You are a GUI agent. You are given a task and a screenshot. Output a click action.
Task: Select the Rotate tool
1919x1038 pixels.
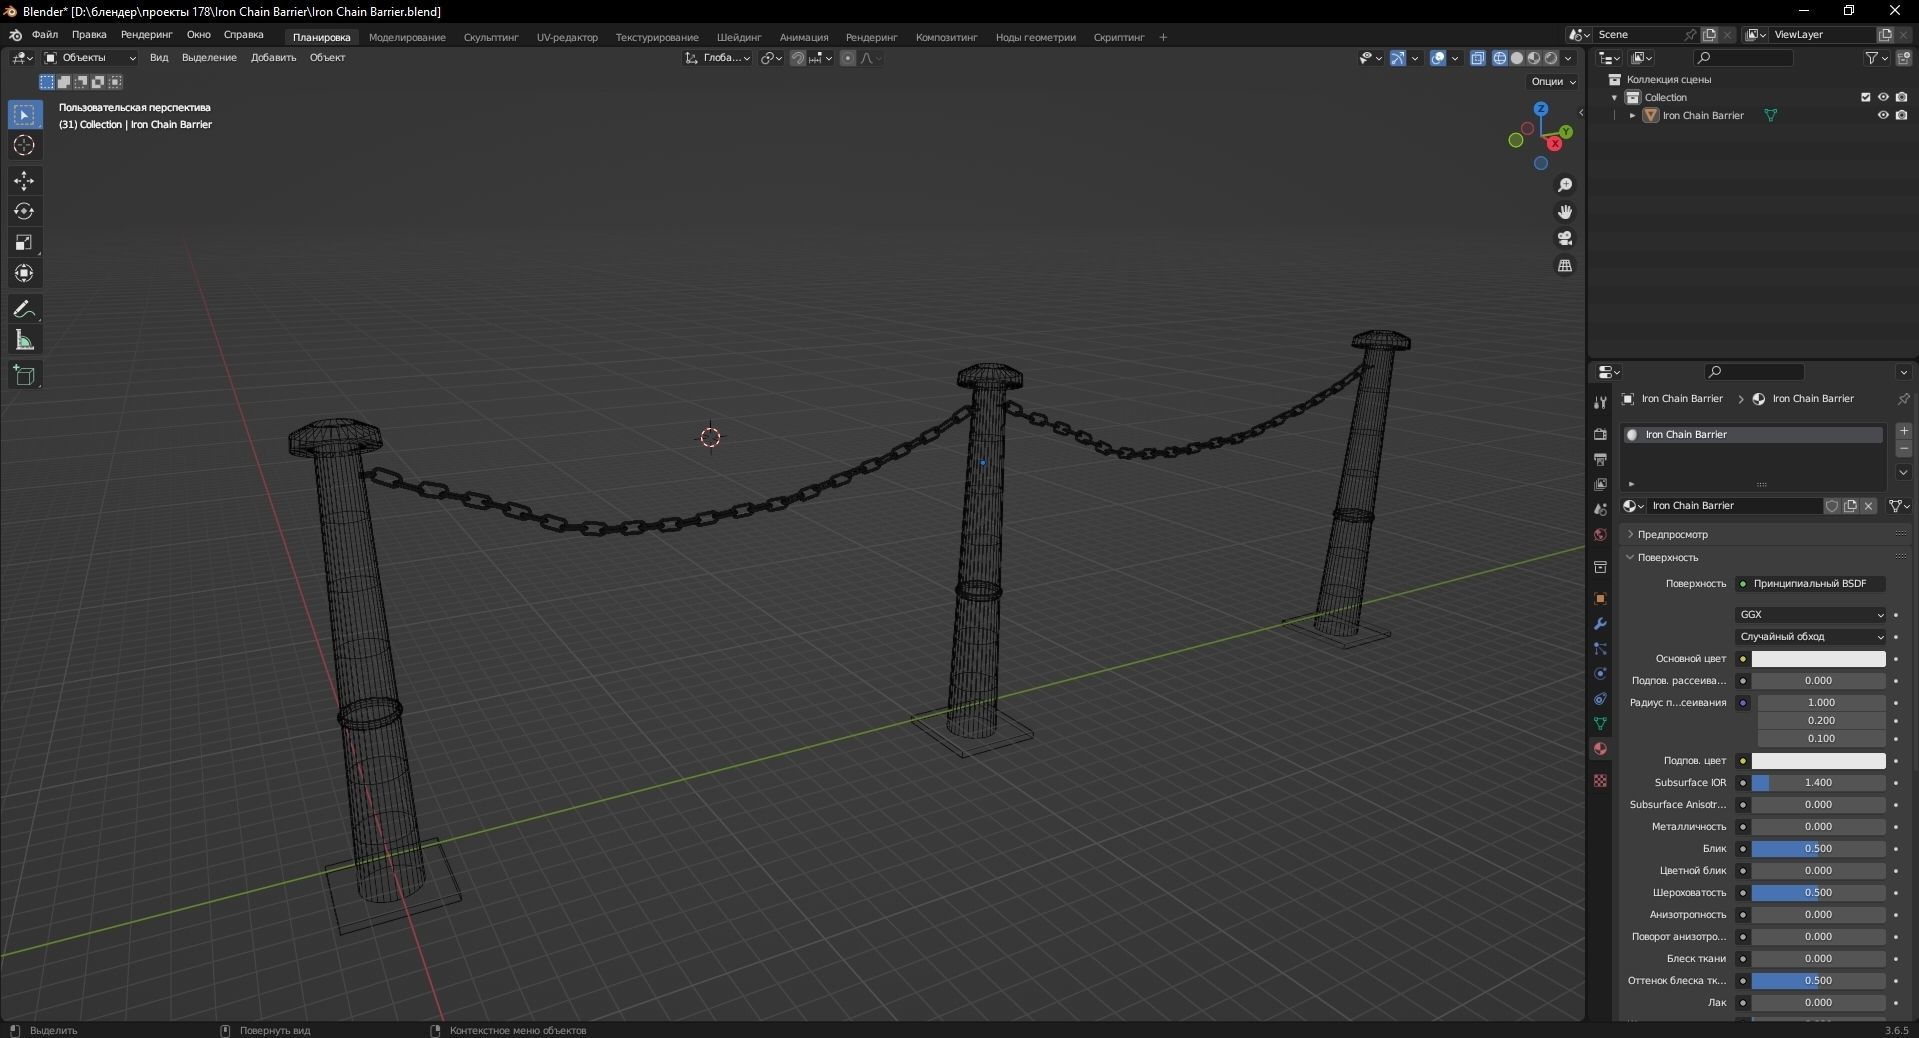[24, 212]
